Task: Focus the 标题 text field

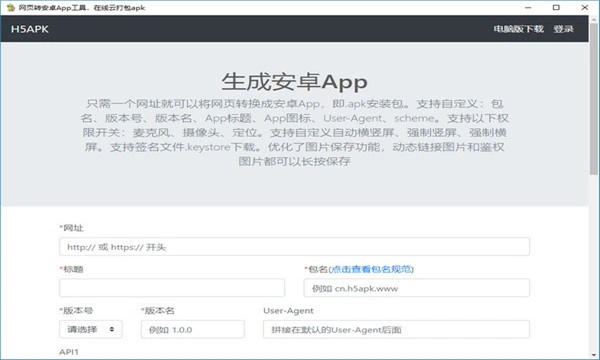Action: (x=172, y=288)
